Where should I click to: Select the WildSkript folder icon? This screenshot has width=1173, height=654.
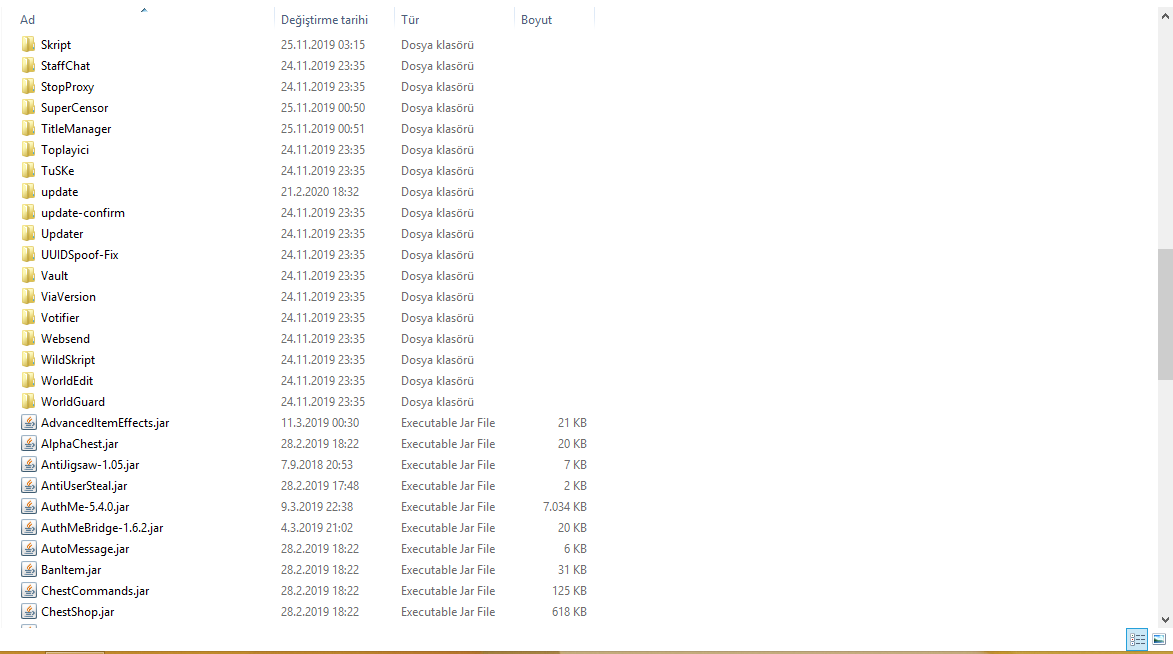click(28, 358)
